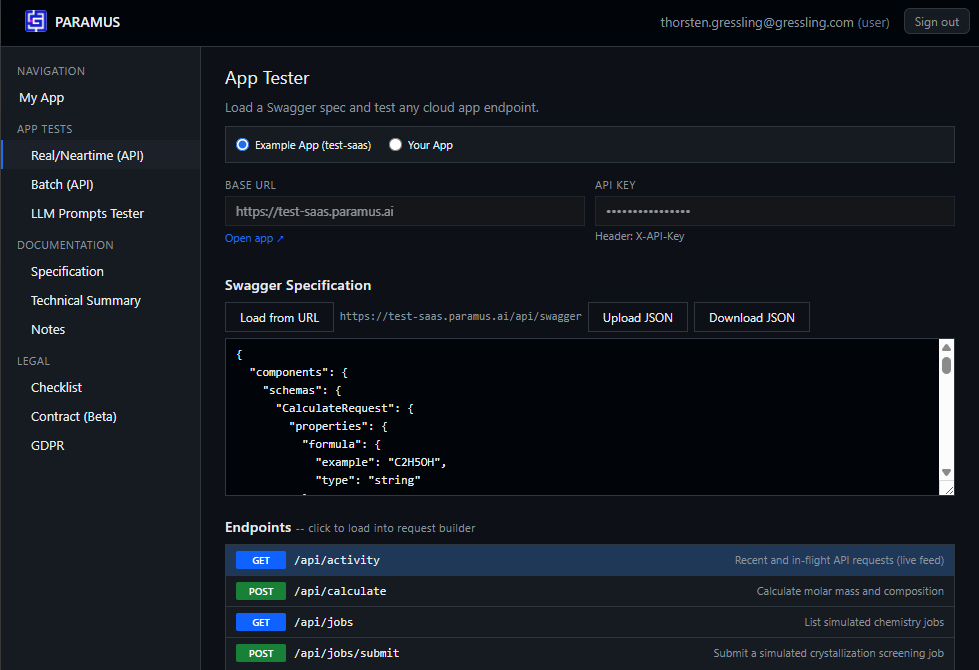Select the Example App (test-saas) radio button

tap(242, 145)
